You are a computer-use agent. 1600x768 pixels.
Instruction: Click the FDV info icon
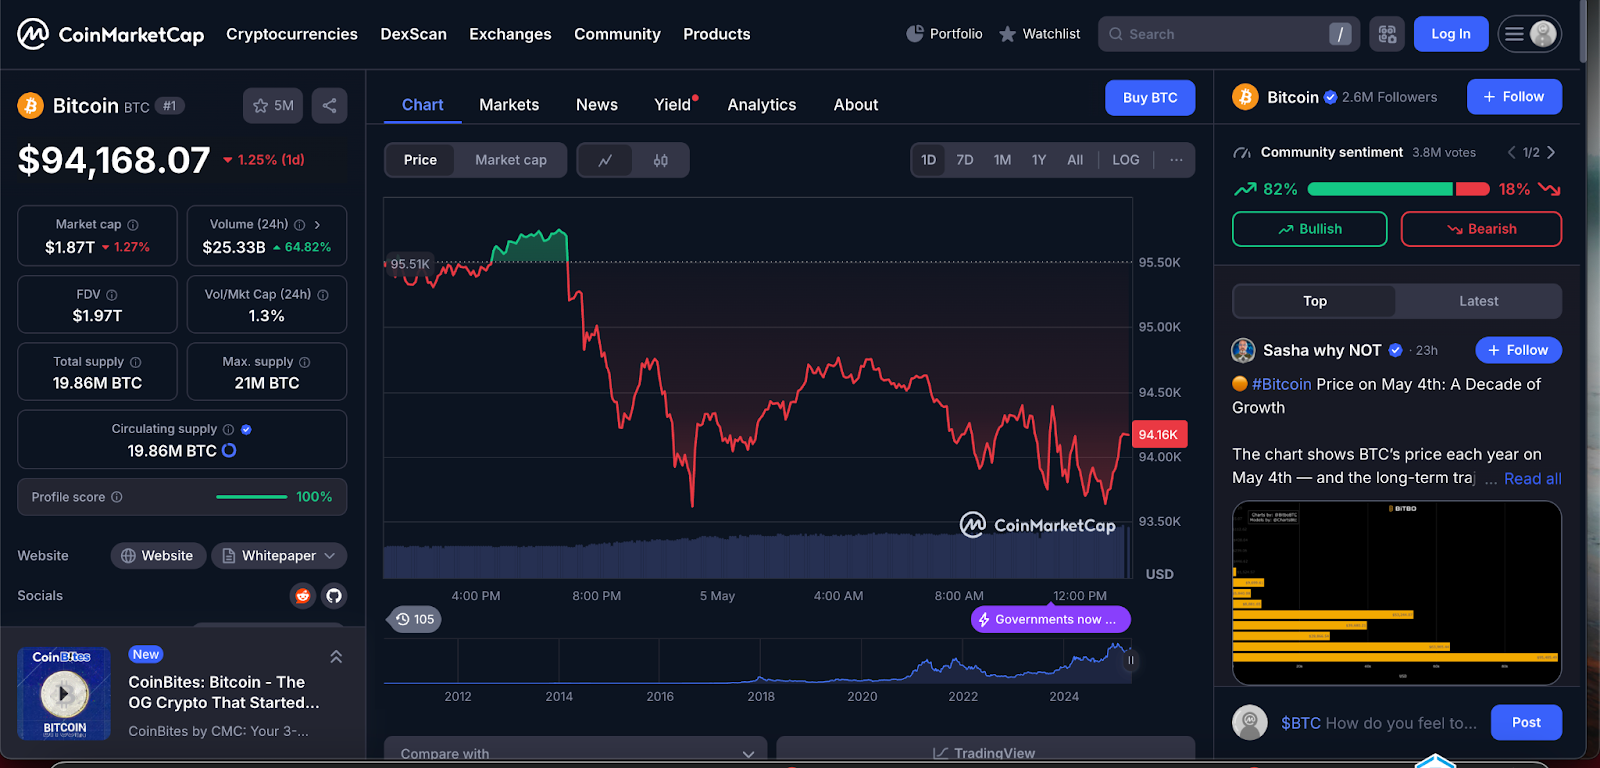pos(112,295)
